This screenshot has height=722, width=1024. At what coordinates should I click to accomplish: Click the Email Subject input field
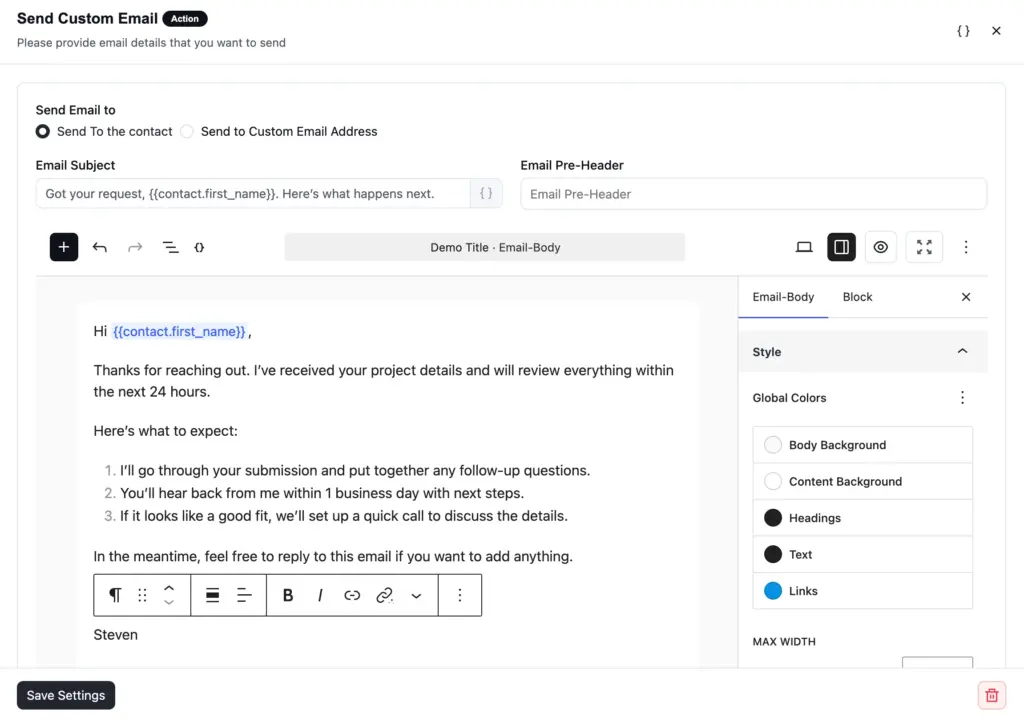pos(253,194)
